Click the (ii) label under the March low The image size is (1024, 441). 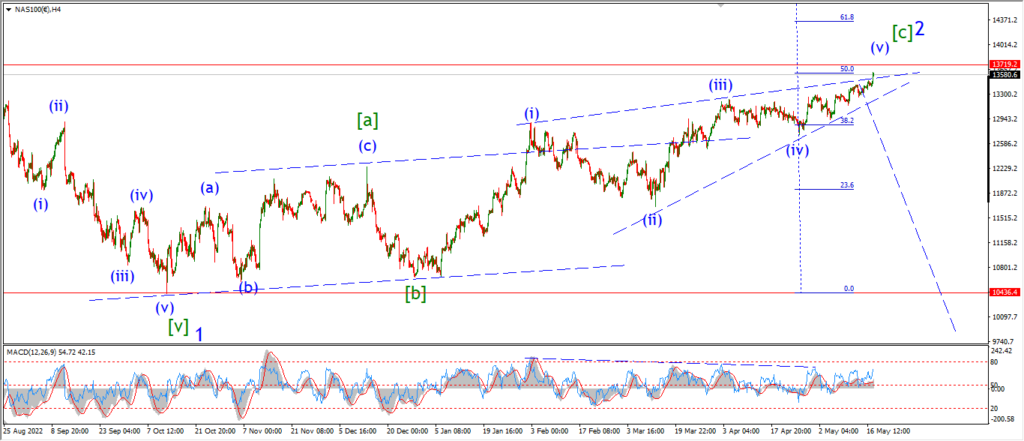[652, 220]
